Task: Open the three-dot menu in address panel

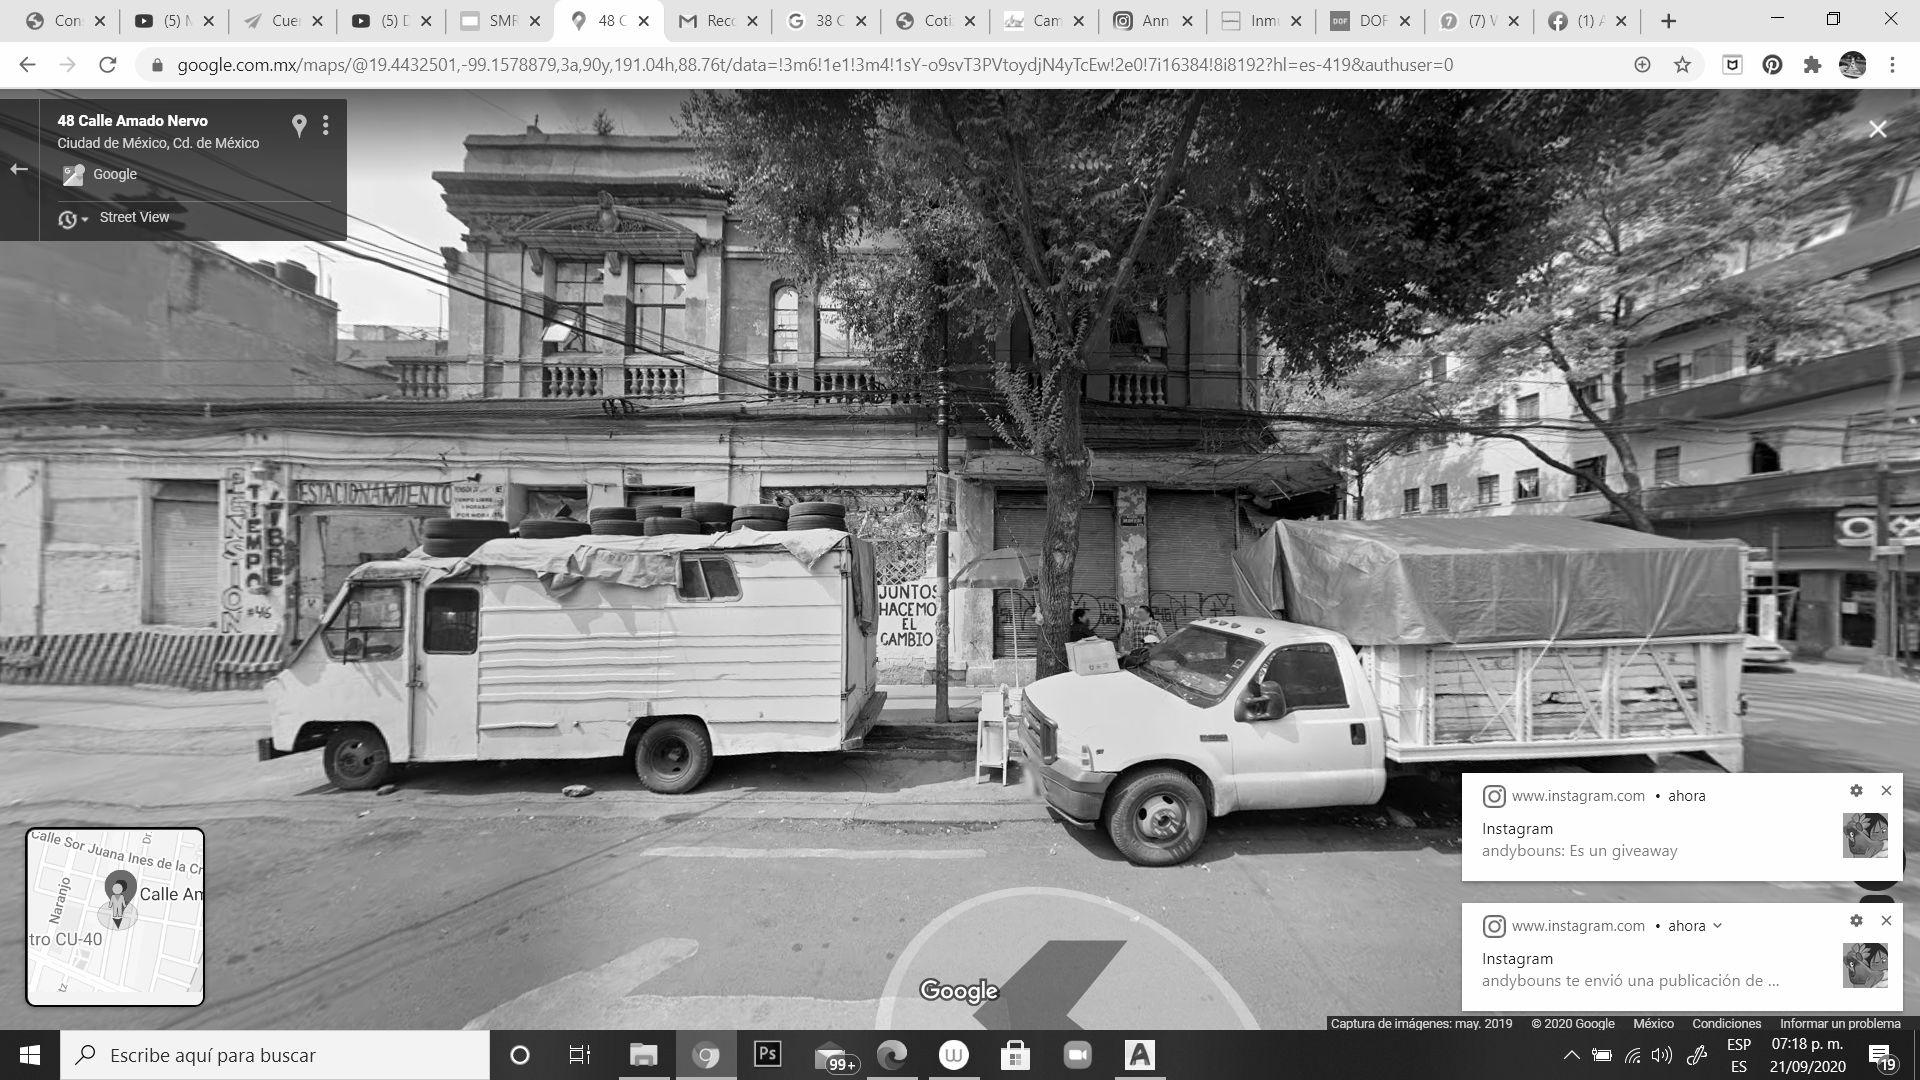Action: coord(325,125)
